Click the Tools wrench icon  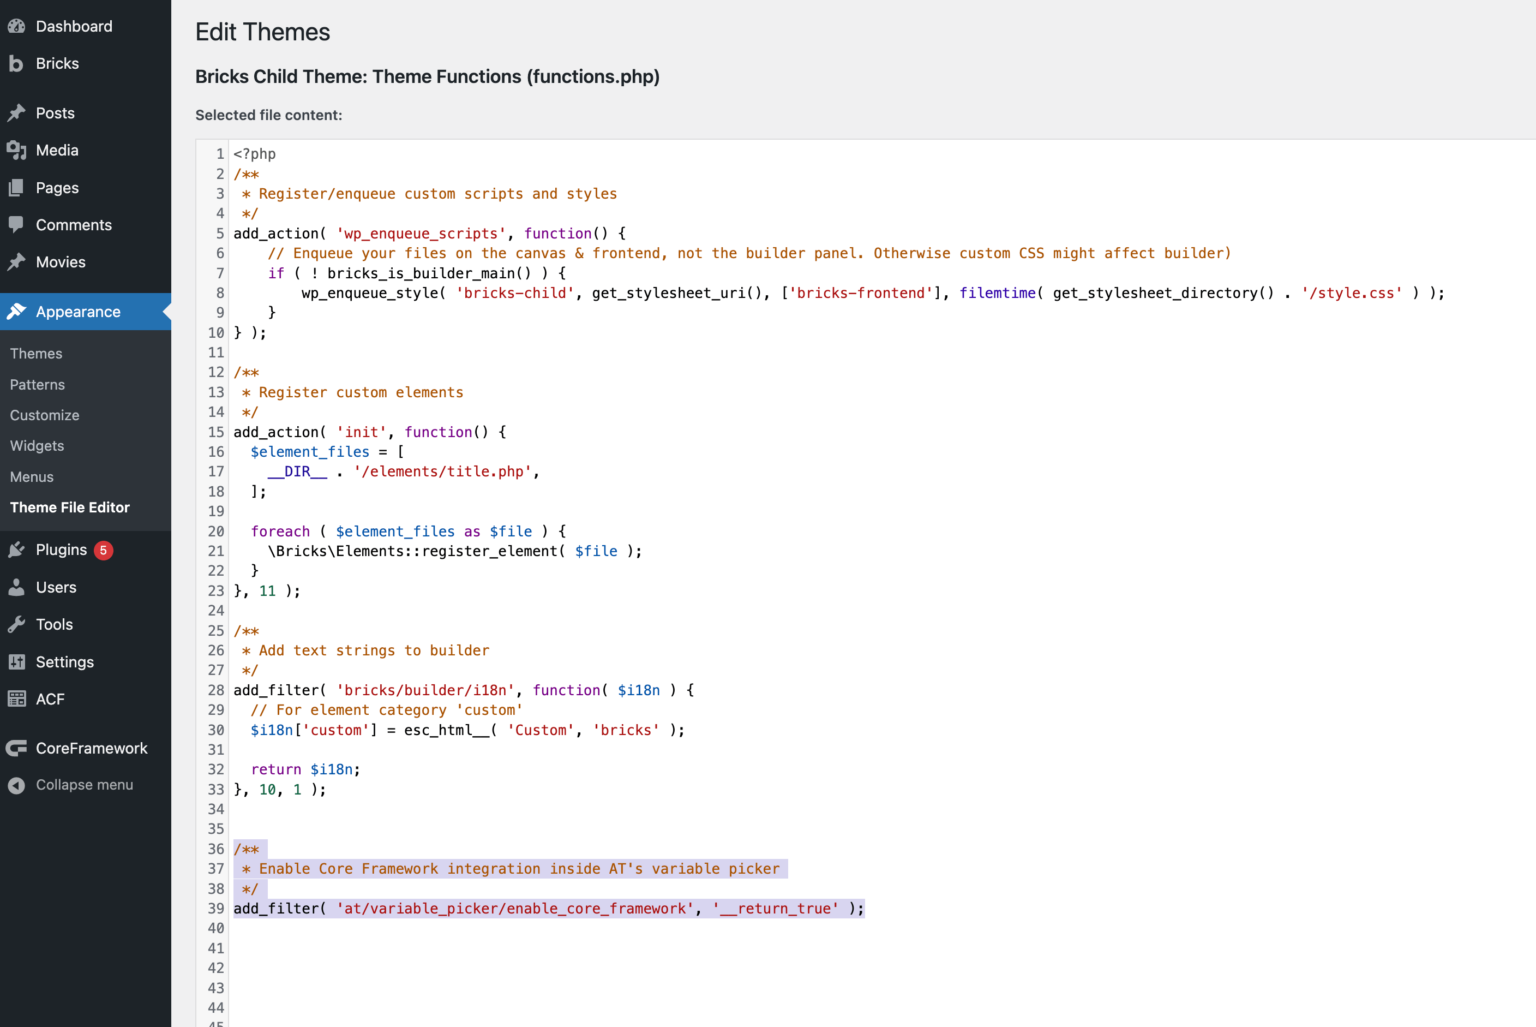pos(17,625)
